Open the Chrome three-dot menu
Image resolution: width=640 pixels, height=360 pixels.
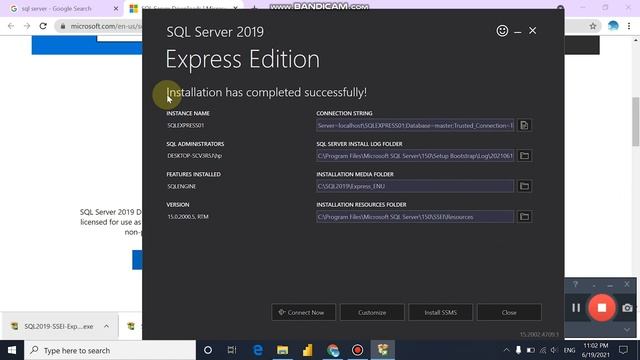(629, 26)
